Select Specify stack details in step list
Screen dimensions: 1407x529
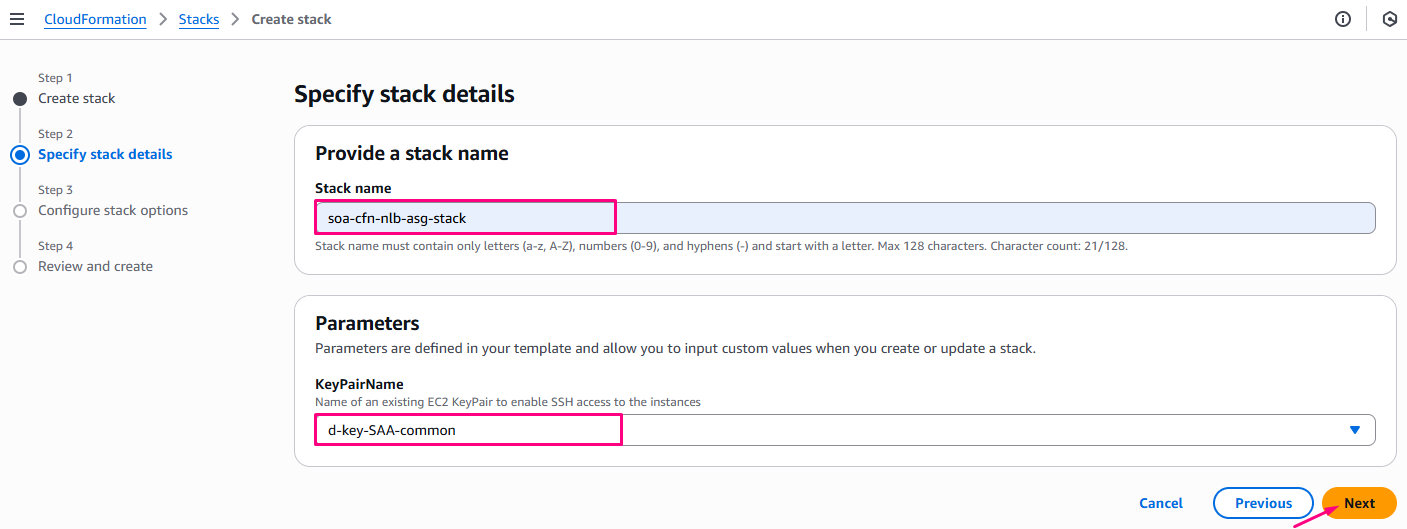tap(105, 154)
